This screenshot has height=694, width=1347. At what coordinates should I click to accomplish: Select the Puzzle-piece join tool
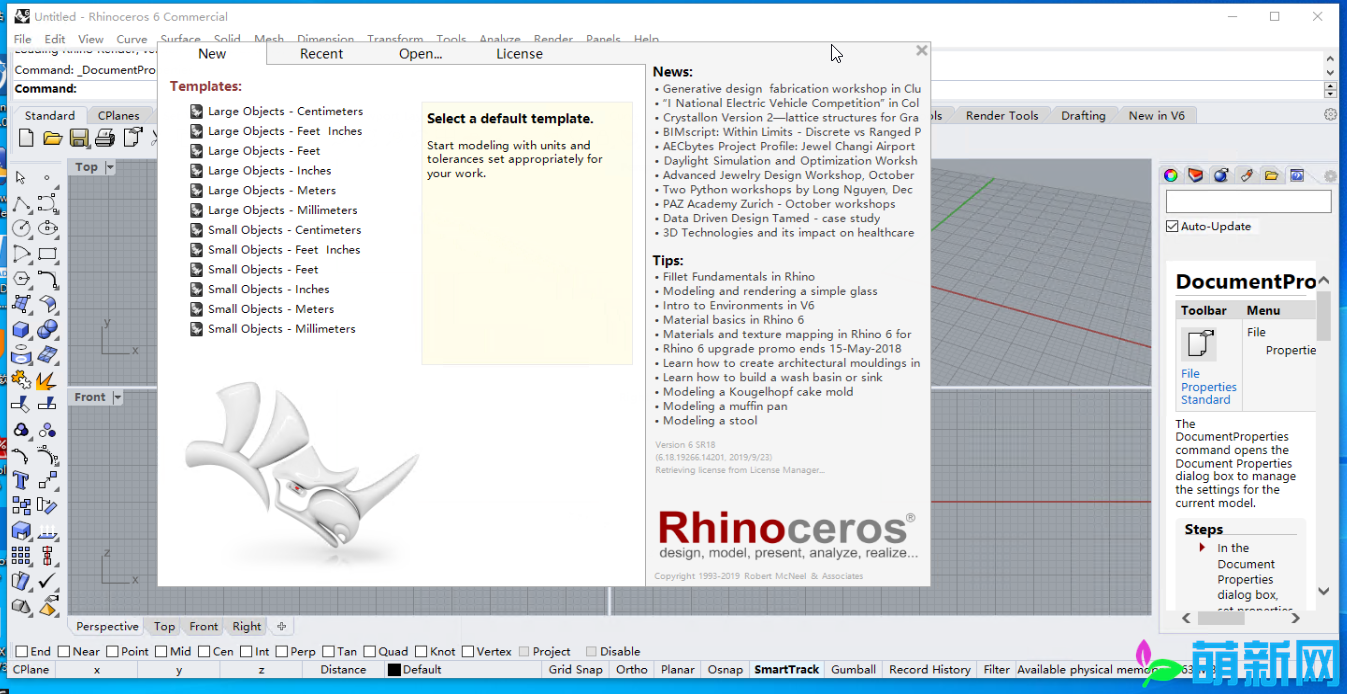21,380
